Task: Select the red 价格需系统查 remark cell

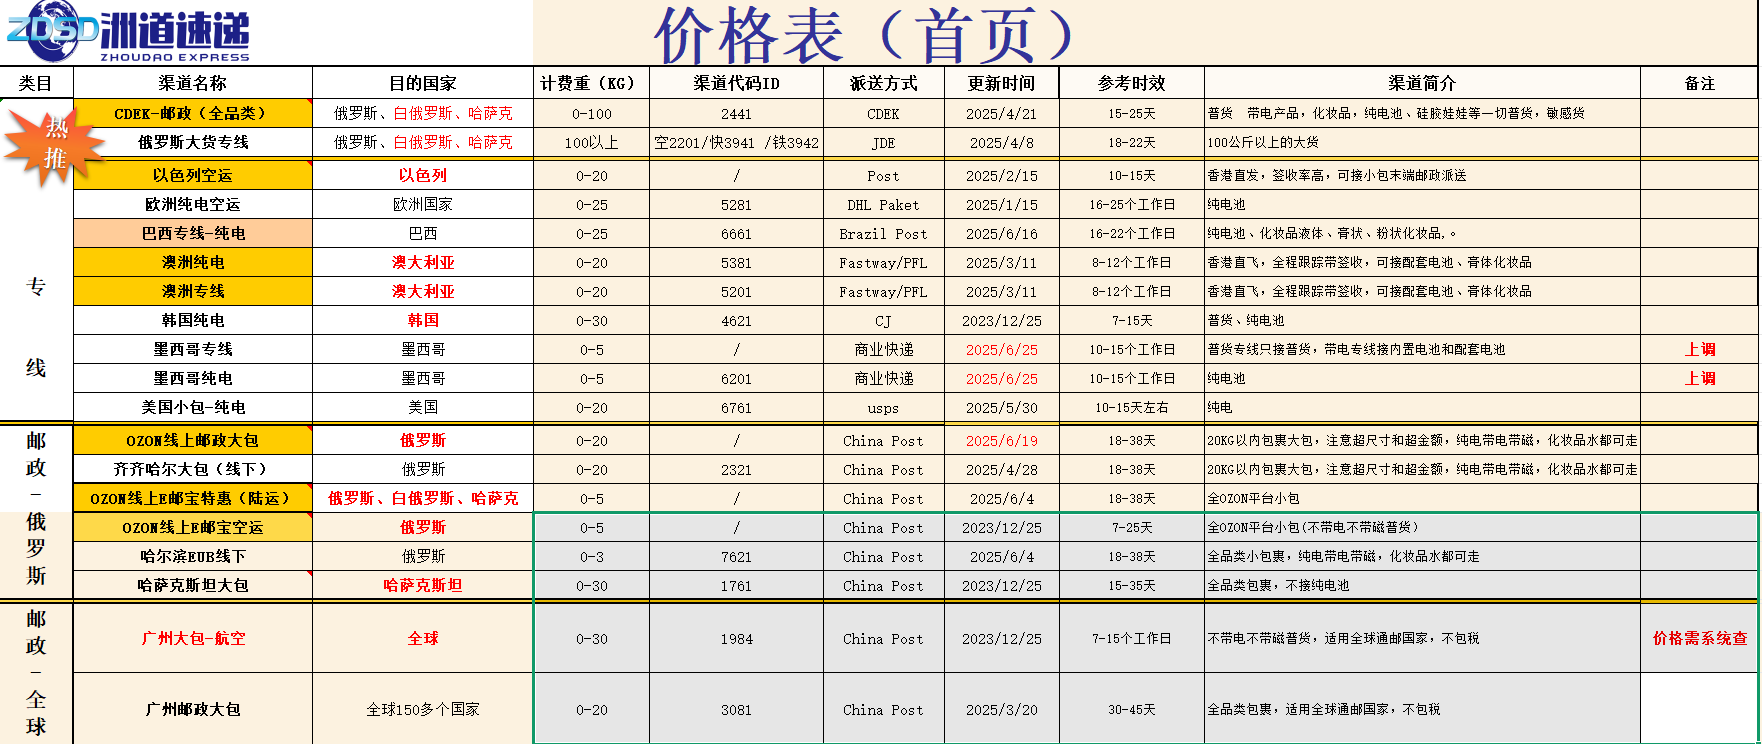Action: pos(1700,638)
